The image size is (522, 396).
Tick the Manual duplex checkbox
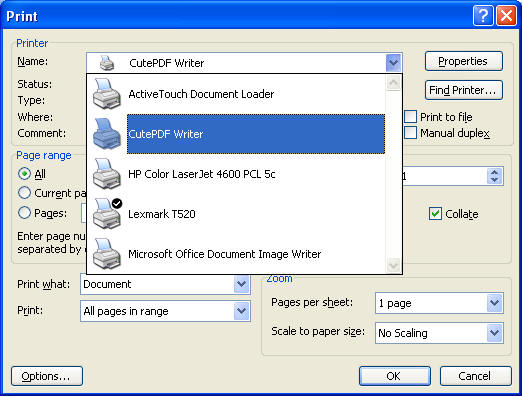410,133
